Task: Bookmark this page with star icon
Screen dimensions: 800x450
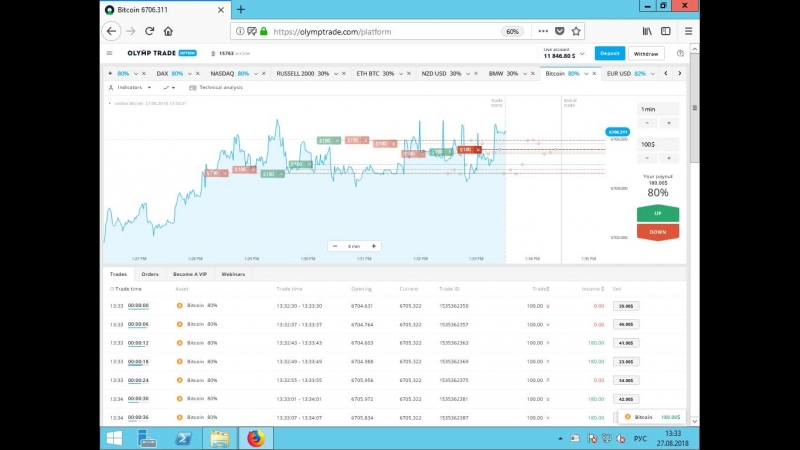Action: [x=576, y=31]
